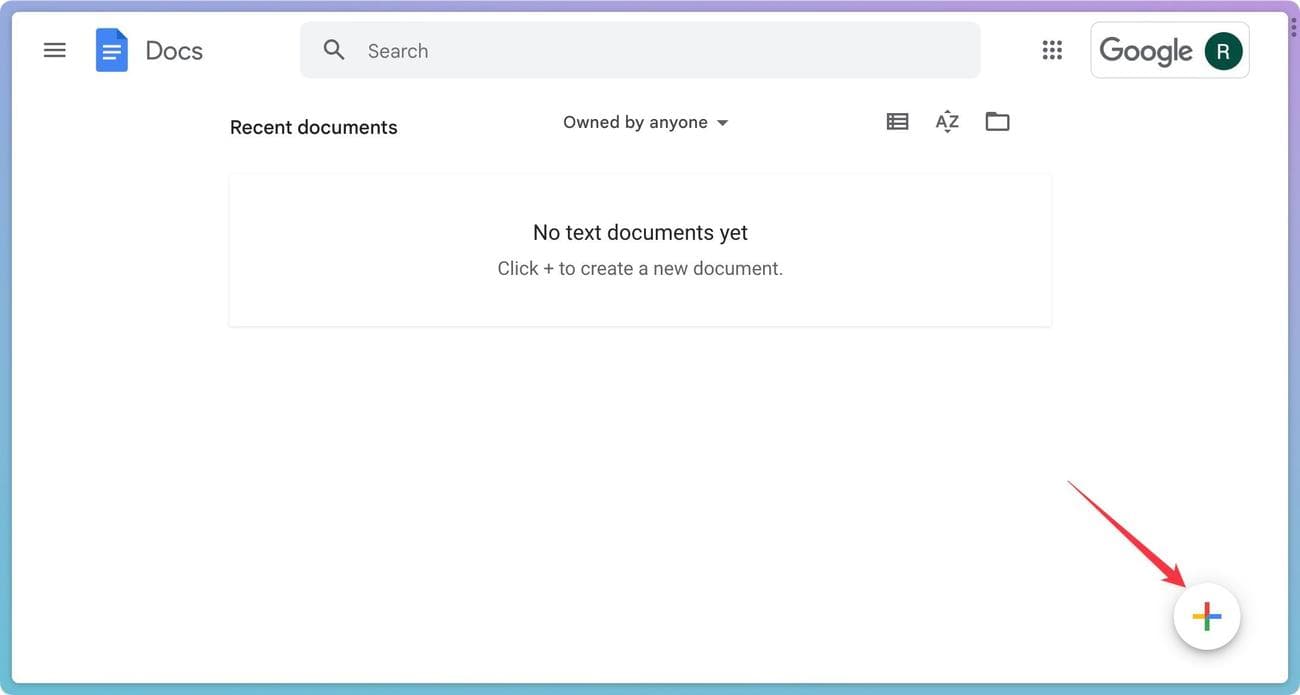The height and width of the screenshot is (695, 1300).
Task: Click the three-dot handle at window edge
Action: tap(1293, 27)
